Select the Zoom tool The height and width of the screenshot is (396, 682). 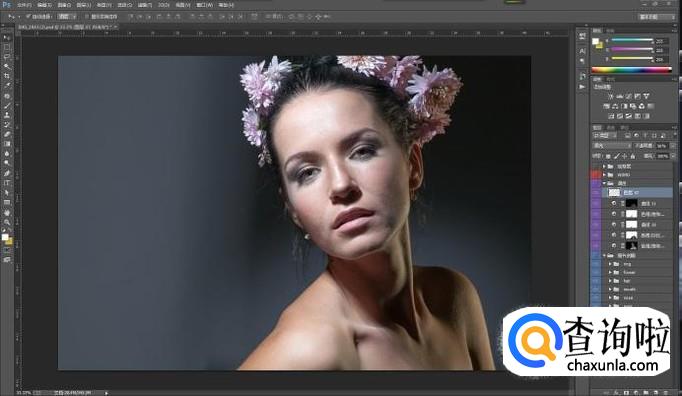(7, 222)
